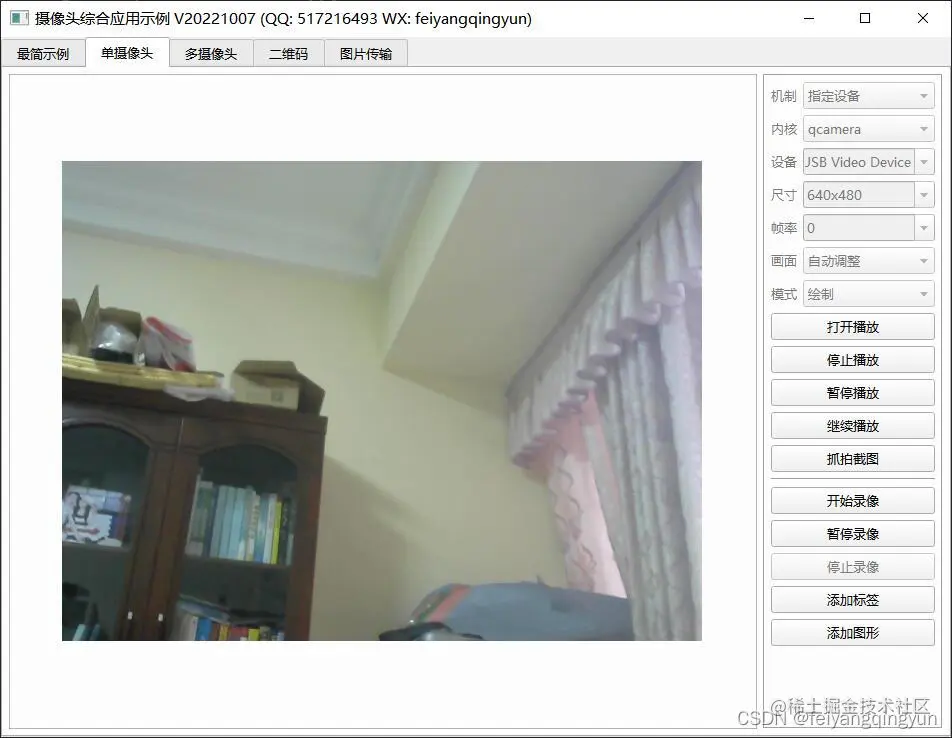
Task: Click 继续播放 to resume playback
Action: coord(851,425)
